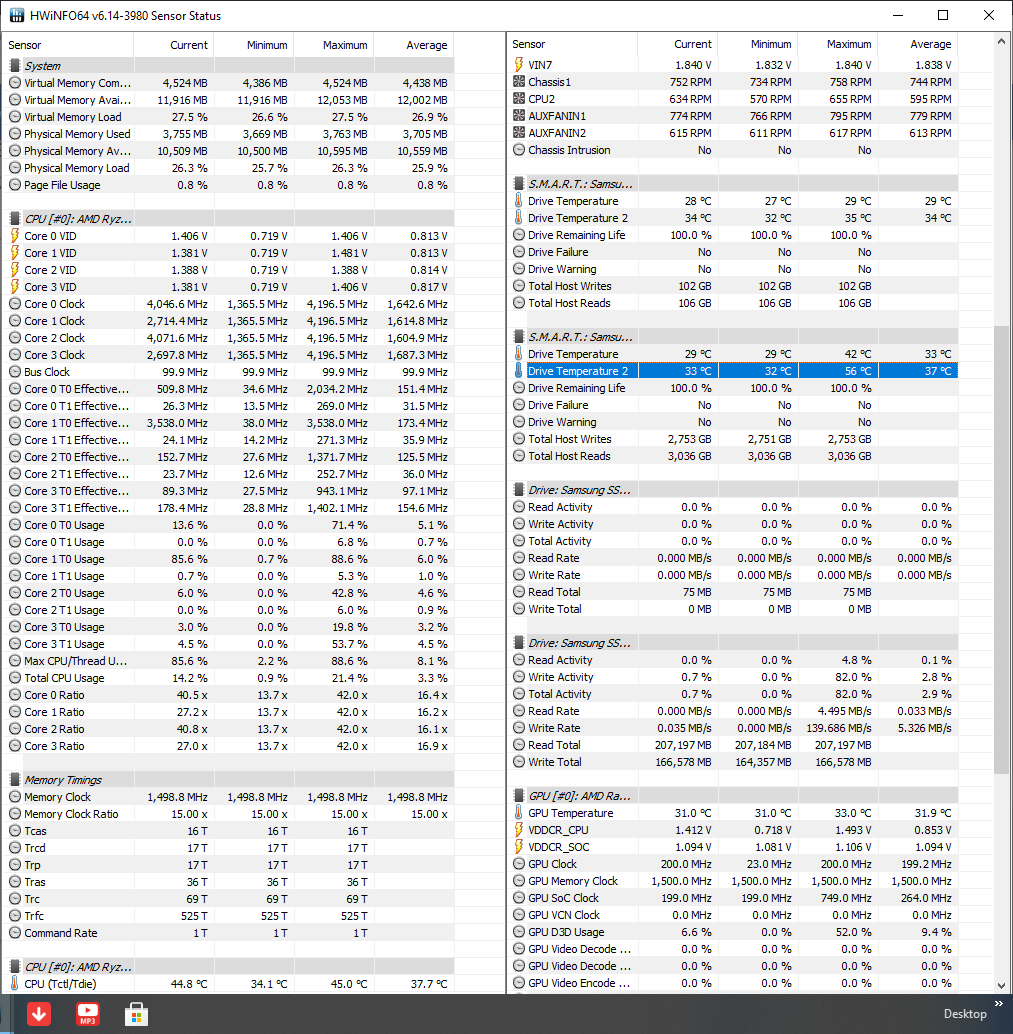Select the GPU Video Encode ... row
The height and width of the screenshot is (1034, 1013).
tap(733, 983)
